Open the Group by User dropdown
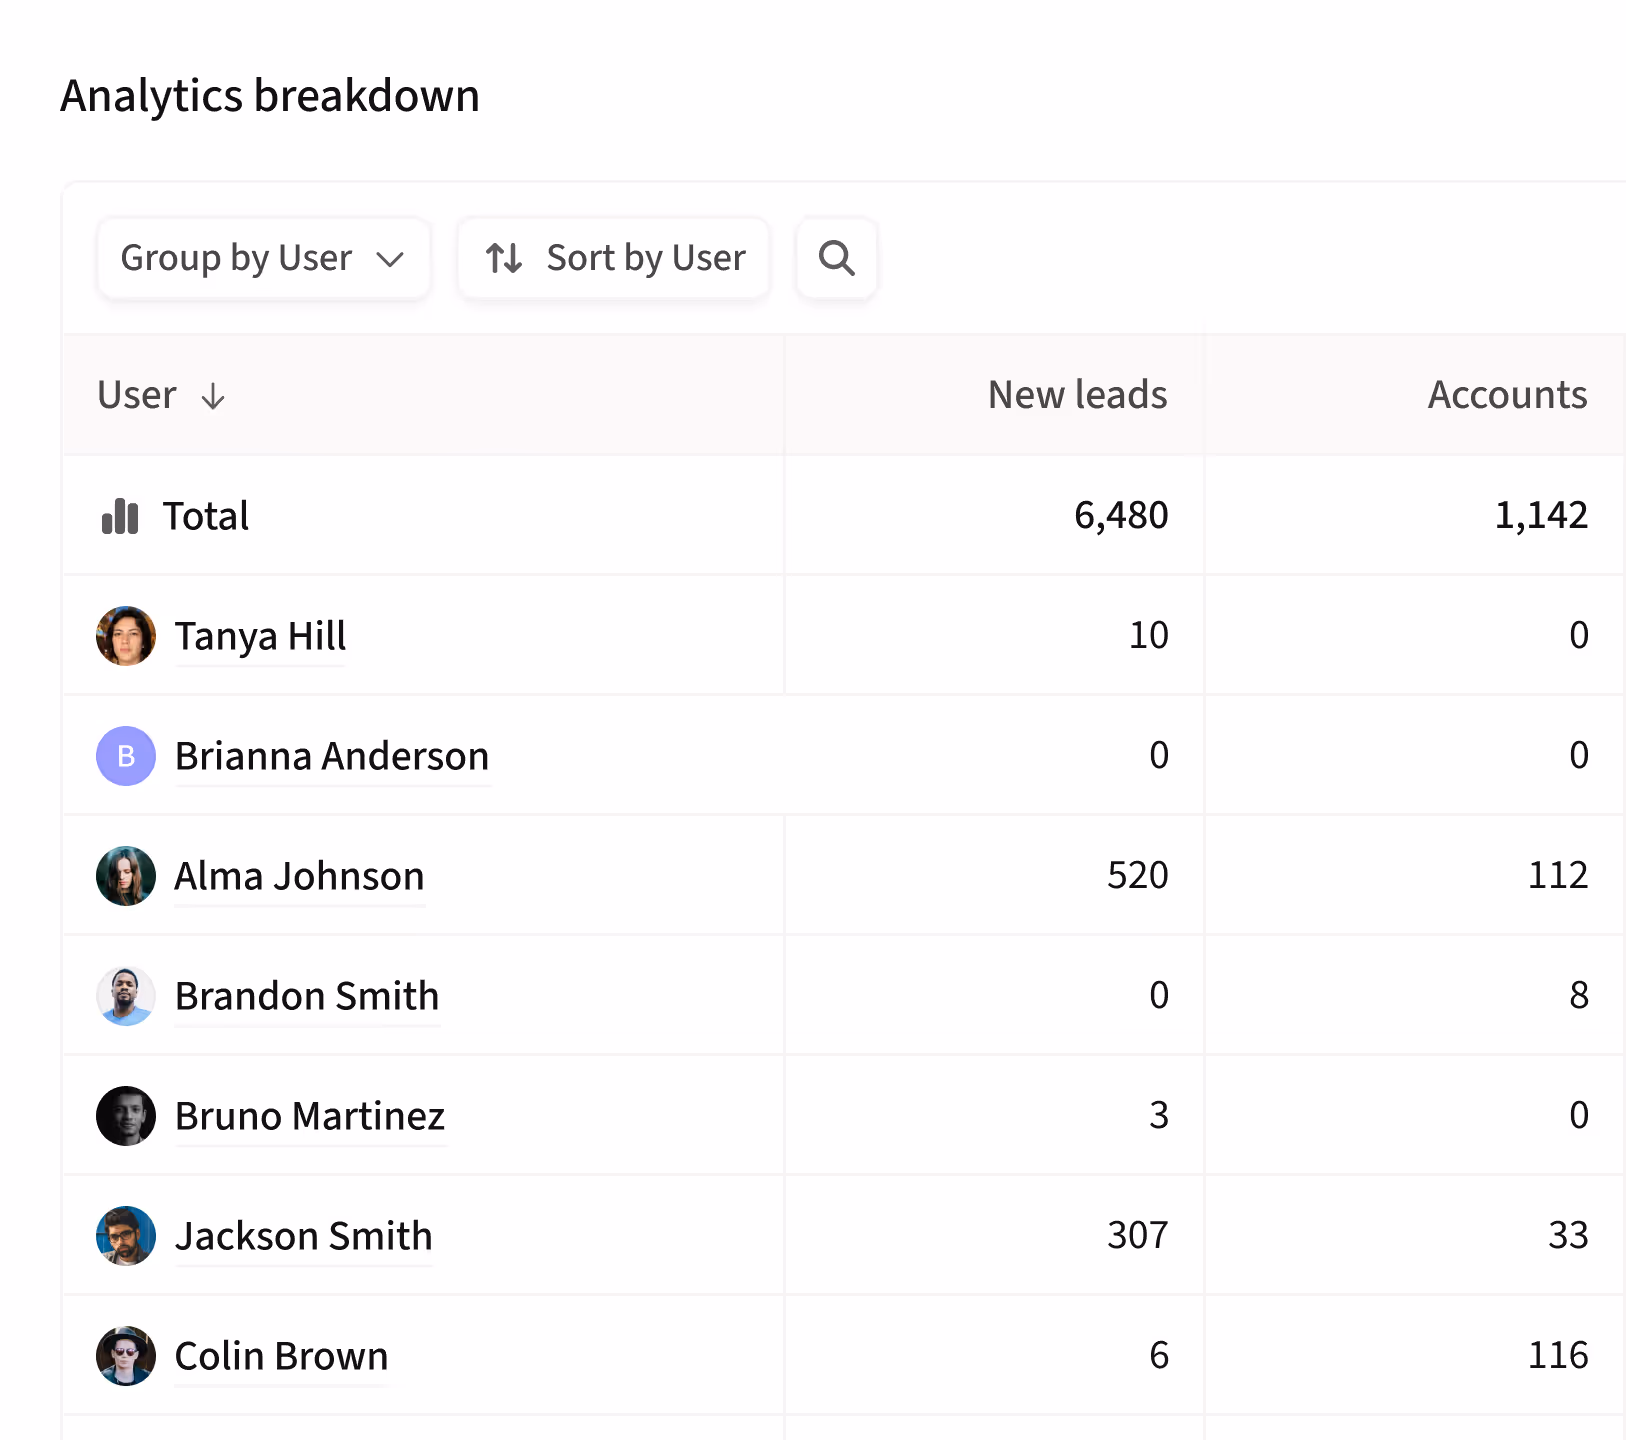The image size is (1626, 1440). click(x=264, y=258)
